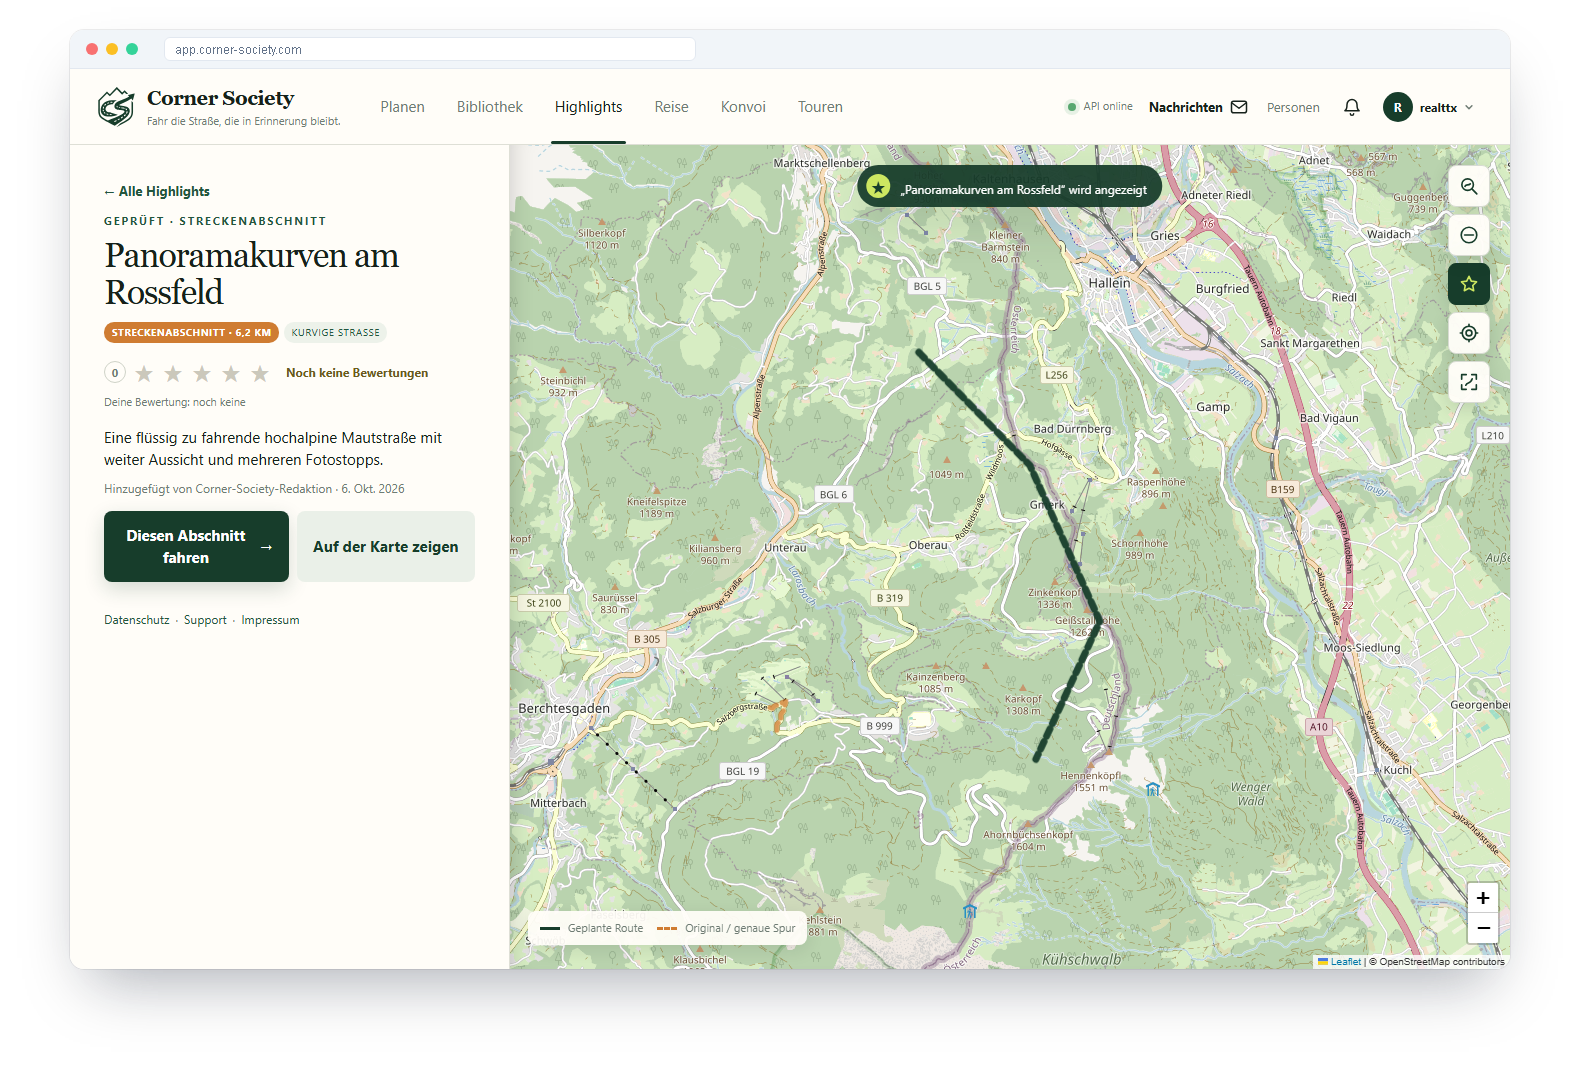1580x1068 pixels.
Task: Click the circle-minus map control
Action: (1469, 235)
